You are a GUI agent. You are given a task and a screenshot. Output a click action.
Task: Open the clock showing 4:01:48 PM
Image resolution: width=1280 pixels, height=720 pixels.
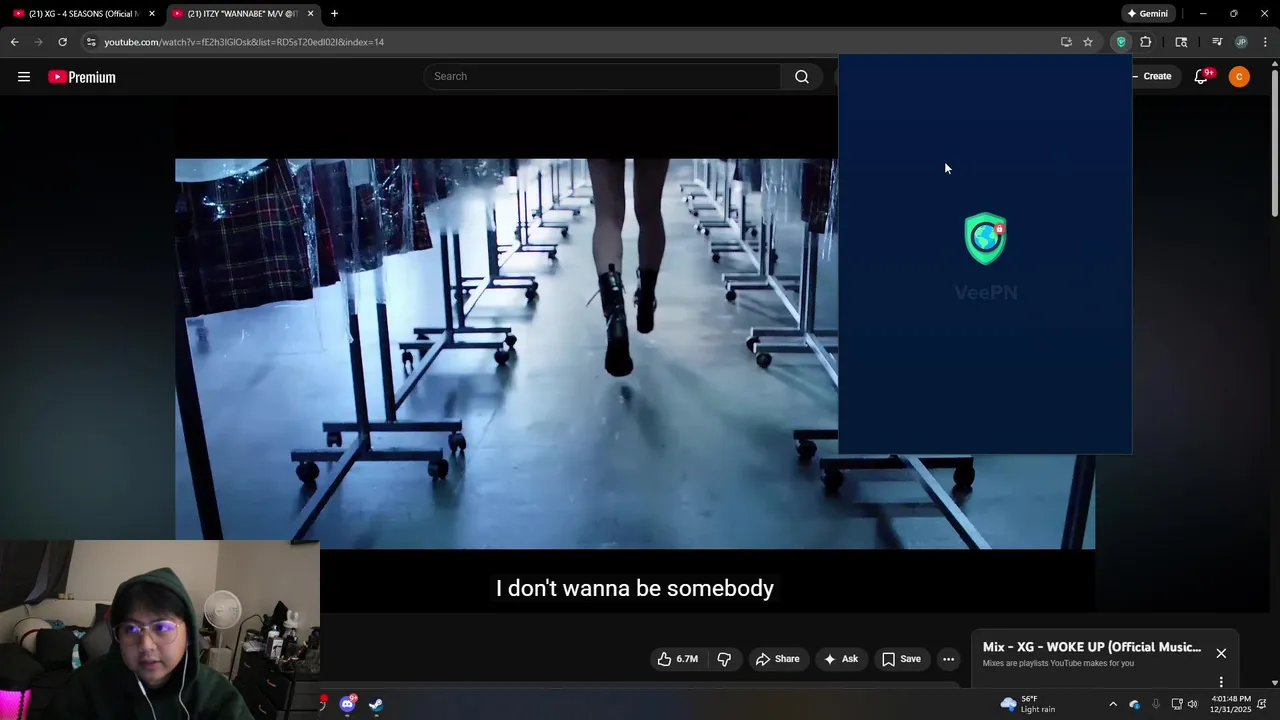pos(1230,704)
